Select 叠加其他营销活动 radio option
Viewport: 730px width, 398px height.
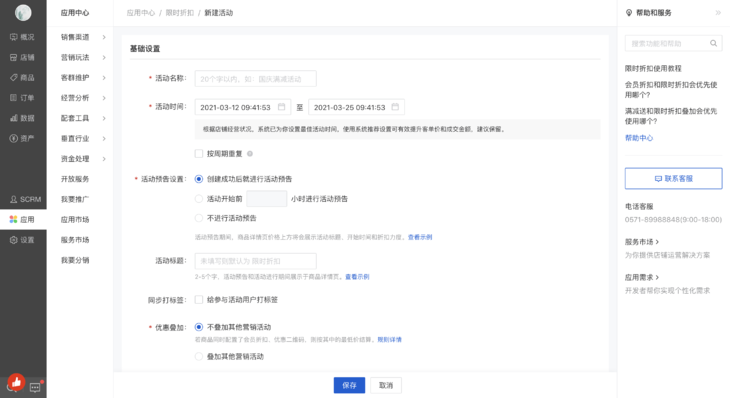point(199,357)
